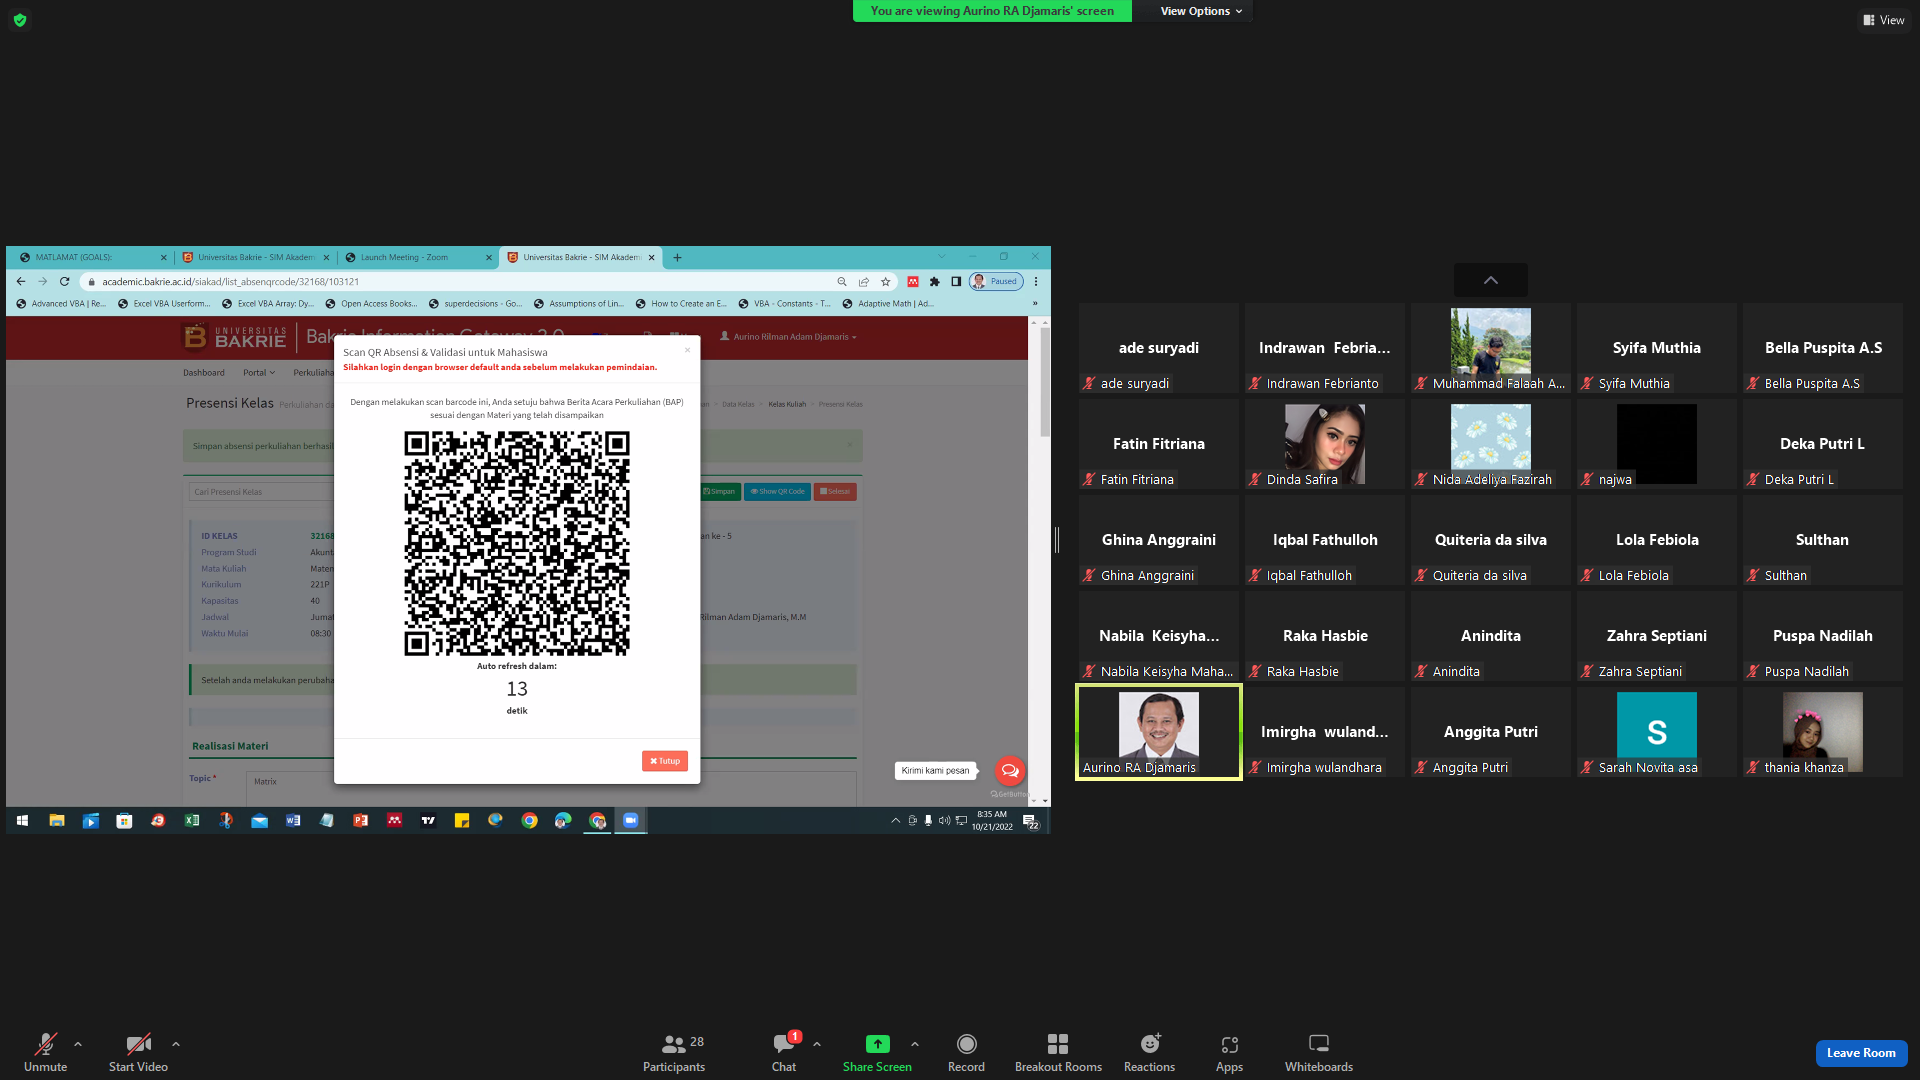Screen dimensions: 1920x1080
Task: Open the Dashboard menu item
Action: [x=204, y=373]
